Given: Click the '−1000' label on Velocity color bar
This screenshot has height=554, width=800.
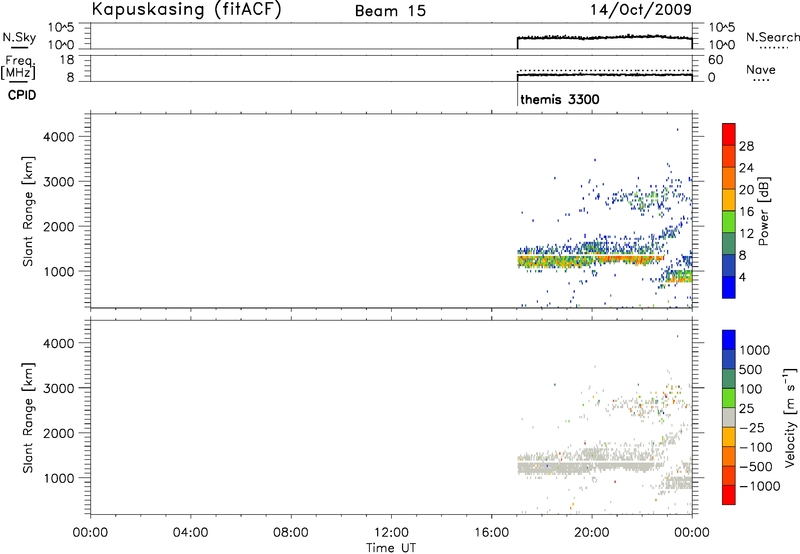Looking at the screenshot, I should coord(760,486).
